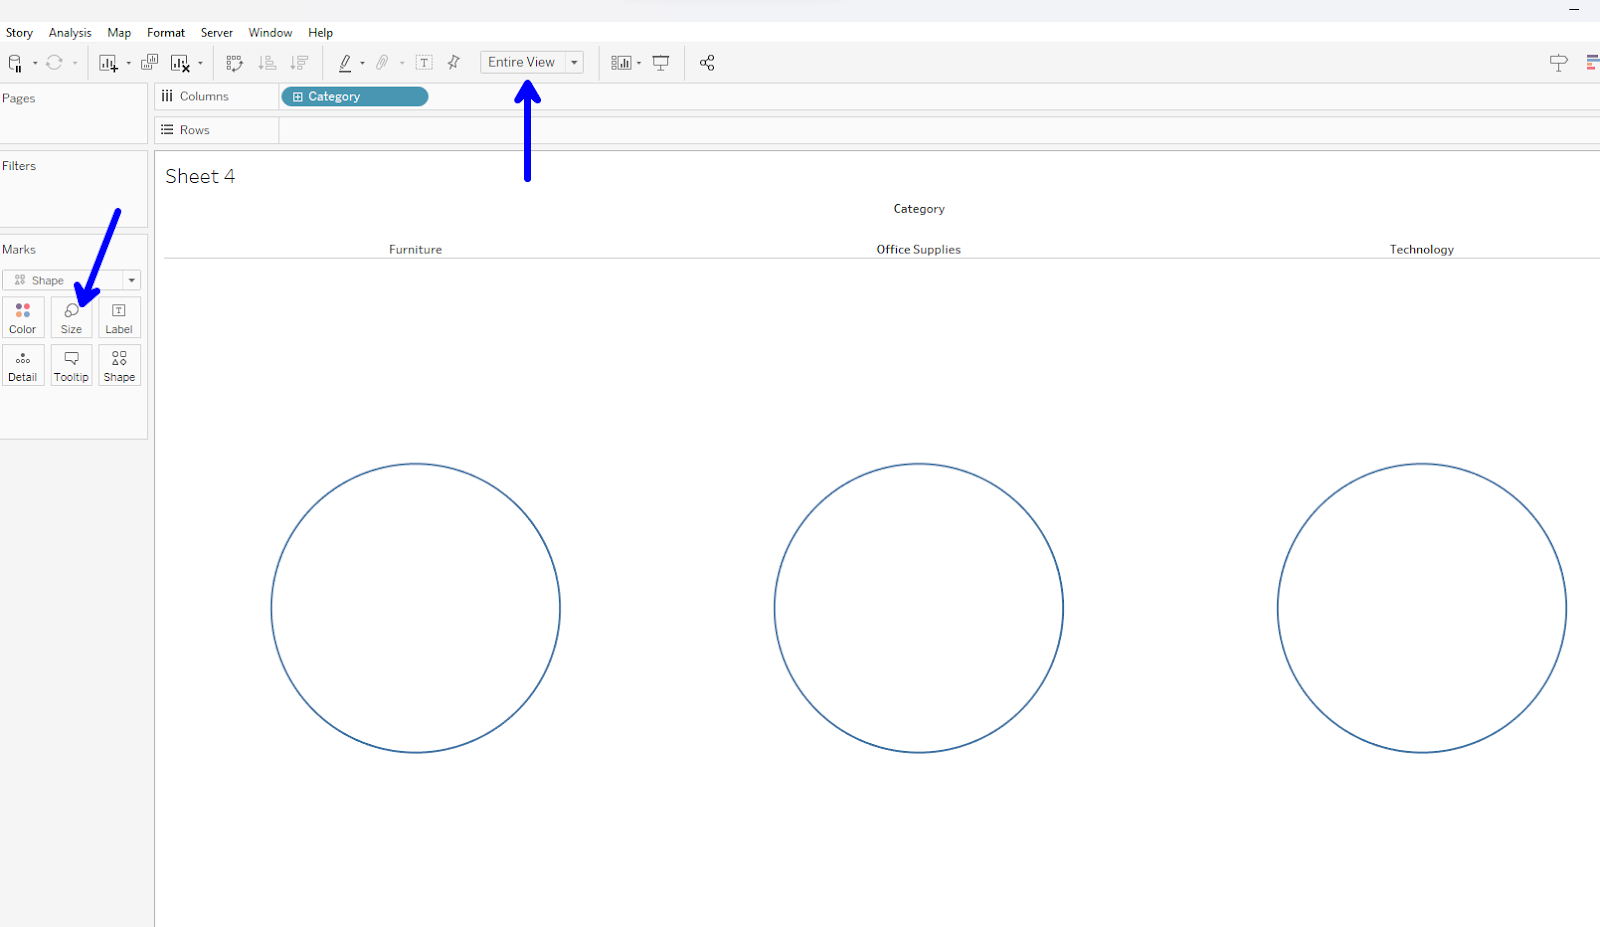Click the duplicate sheet icon
The image size is (1600, 927).
click(149, 63)
